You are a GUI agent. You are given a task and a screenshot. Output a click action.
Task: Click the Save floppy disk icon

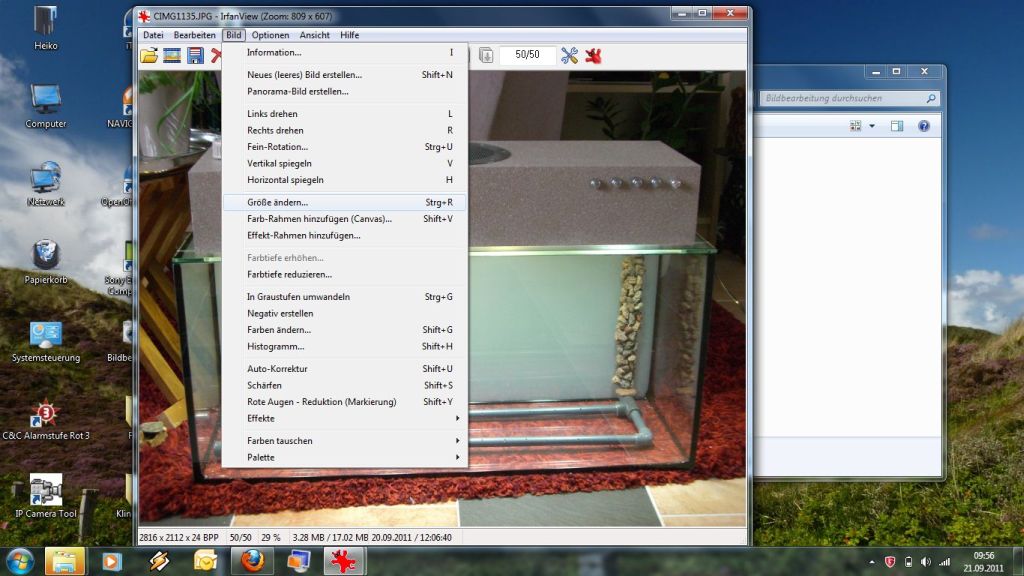[x=195, y=56]
